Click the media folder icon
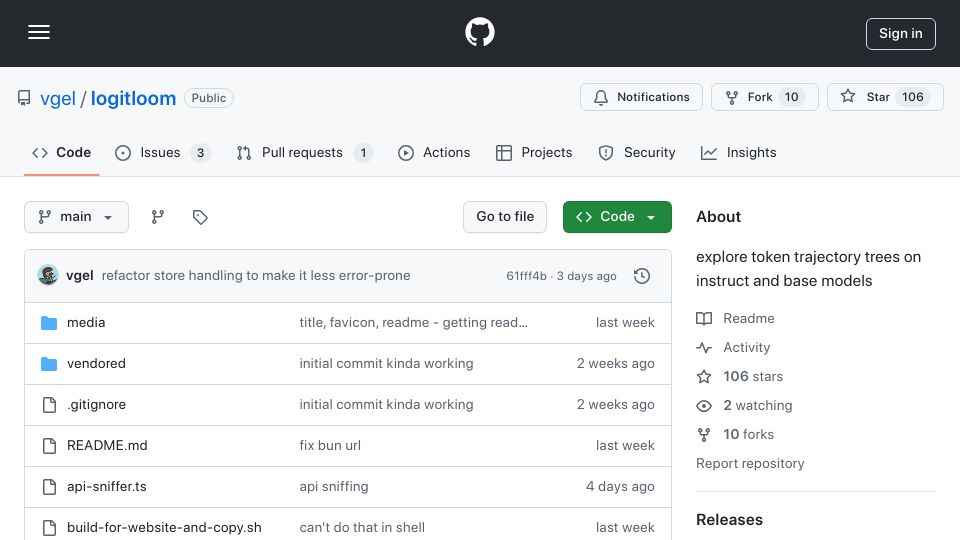The width and height of the screenshot is (960, 540). (49, 323)
